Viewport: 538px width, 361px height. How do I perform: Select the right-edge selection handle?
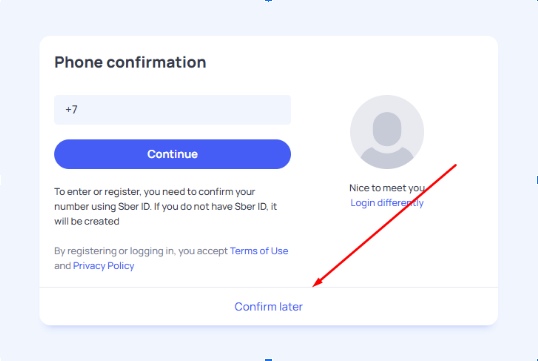tap(537, 180)
